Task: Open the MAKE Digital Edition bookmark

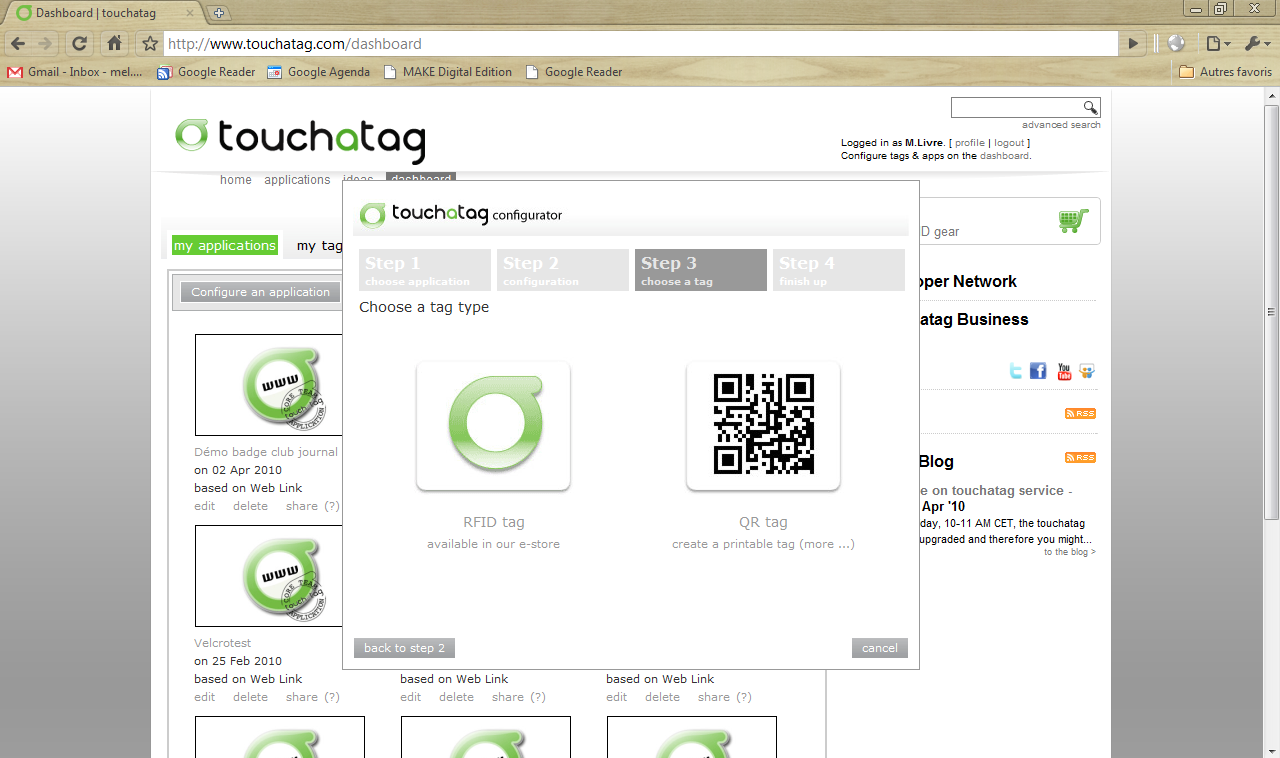Action: pyautogui.click(x=448, y=72)
